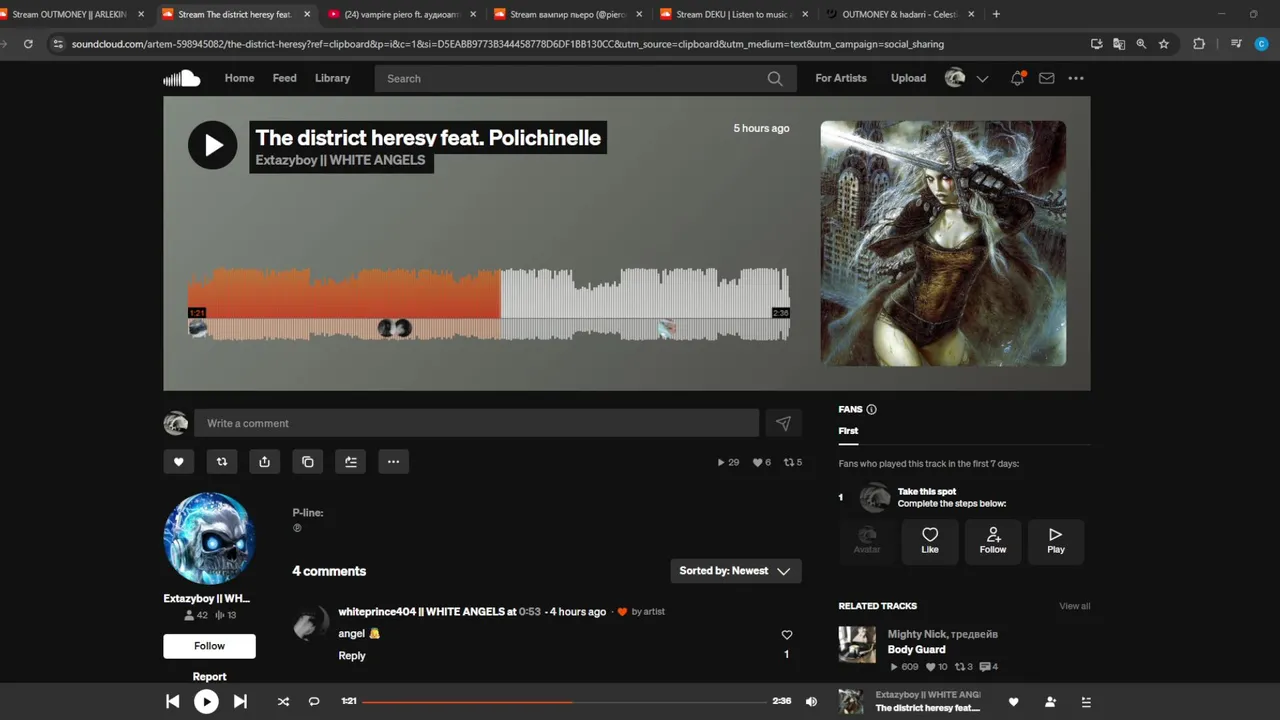Open Extazyboy's skull avatar
The image size is (1280, 720).
(209, 538)
